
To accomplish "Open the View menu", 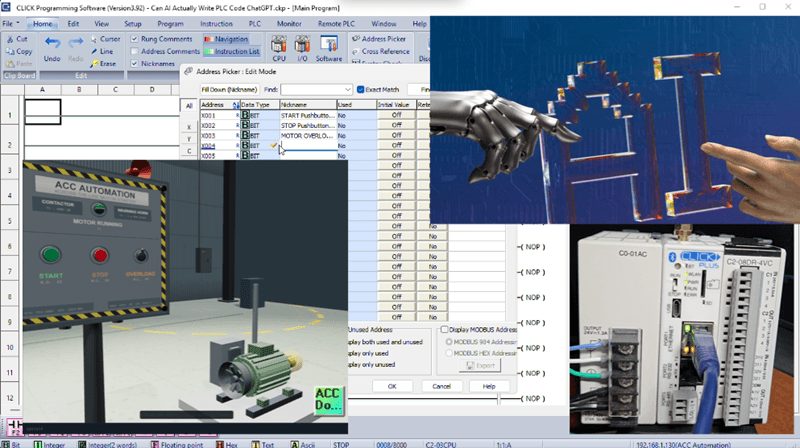I will point(101,23).
